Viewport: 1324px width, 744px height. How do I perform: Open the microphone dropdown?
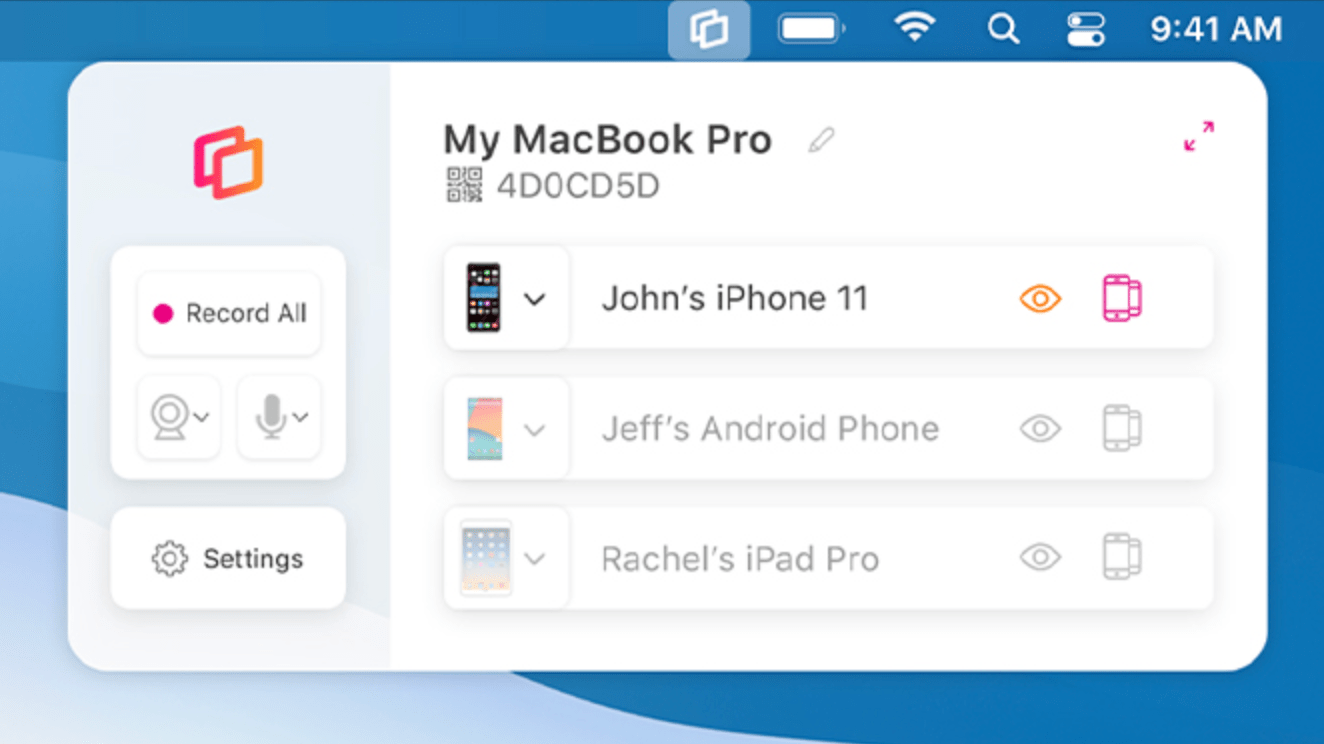click(x=279, y=417)
